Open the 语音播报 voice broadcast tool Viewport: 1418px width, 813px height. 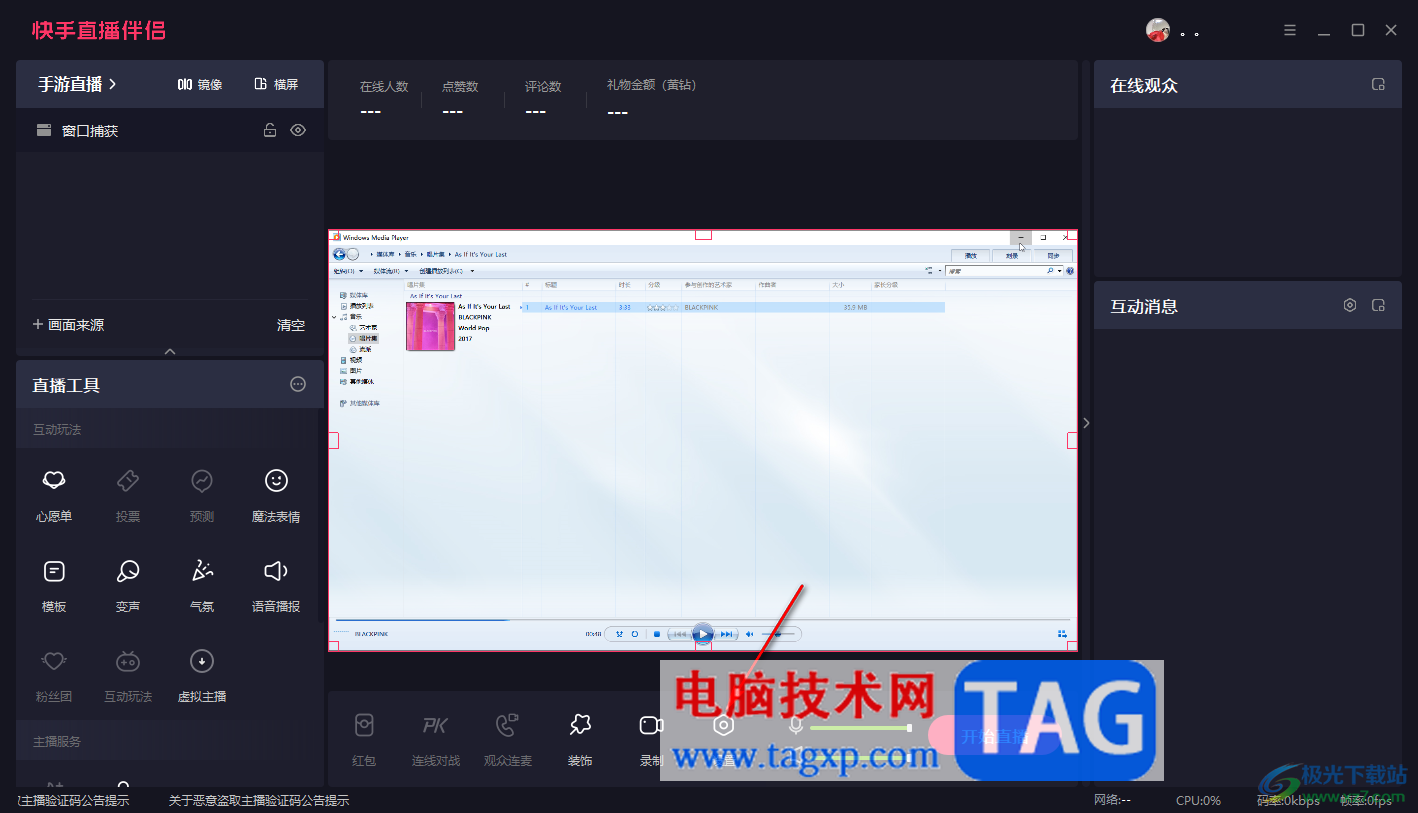276,585
